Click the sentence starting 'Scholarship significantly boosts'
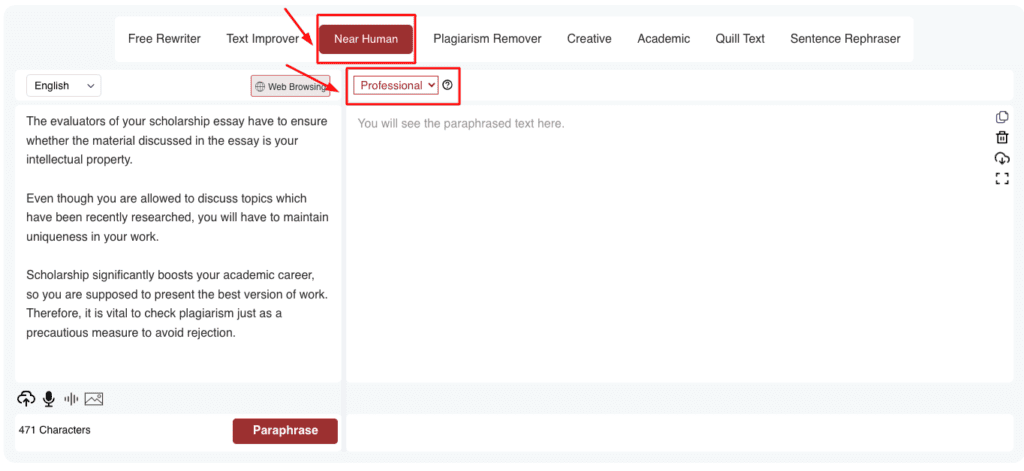The height and width of the screenshot is (471, 1024). pyautogui.click(x=176, y=284)
